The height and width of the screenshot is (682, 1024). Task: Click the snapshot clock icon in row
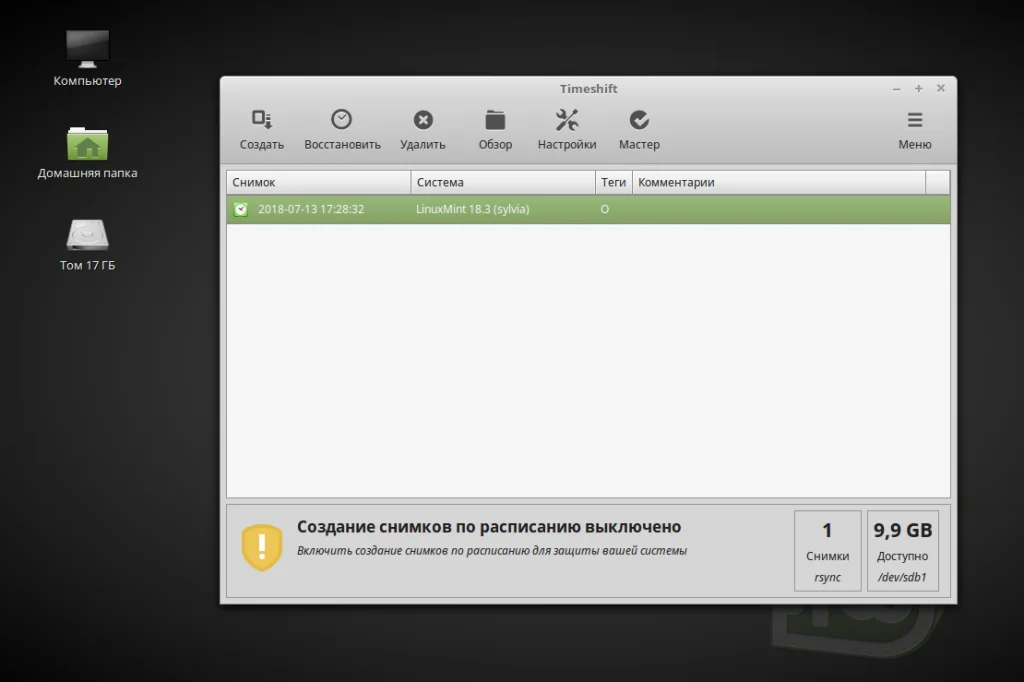(x=241, y=209)
